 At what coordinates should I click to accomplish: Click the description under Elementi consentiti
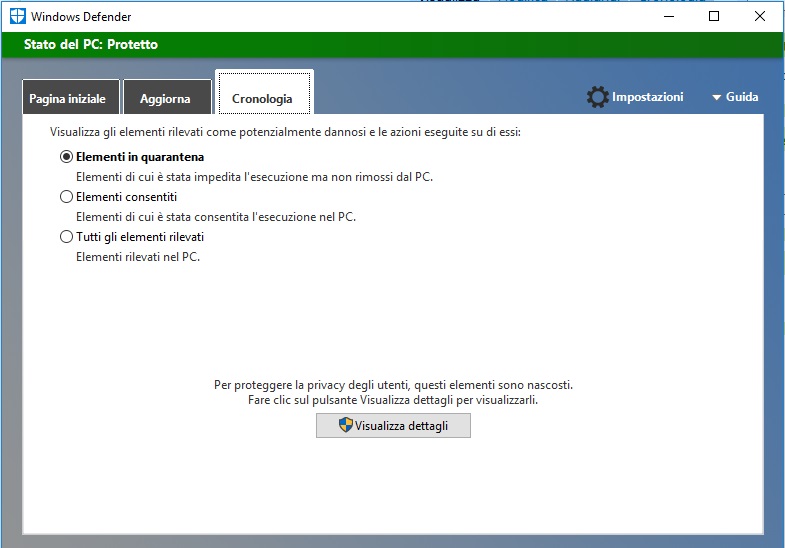click(x=216, y=217)
